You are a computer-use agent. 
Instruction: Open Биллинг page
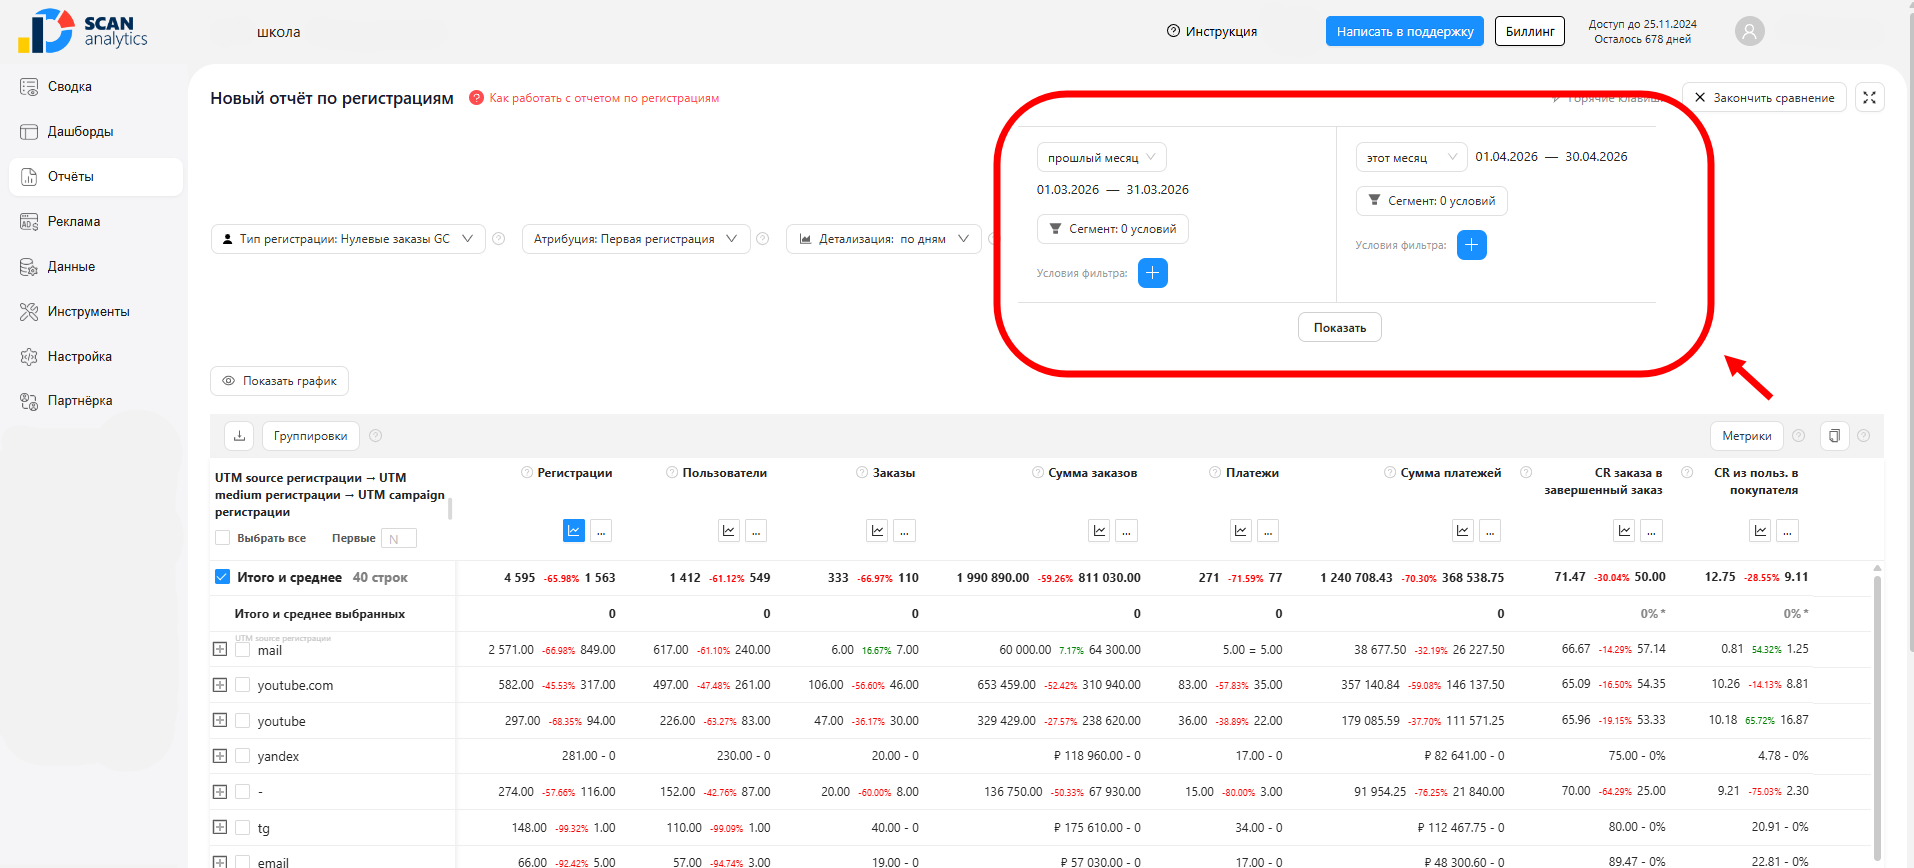pyautogui.click(x=1530, y=31)
